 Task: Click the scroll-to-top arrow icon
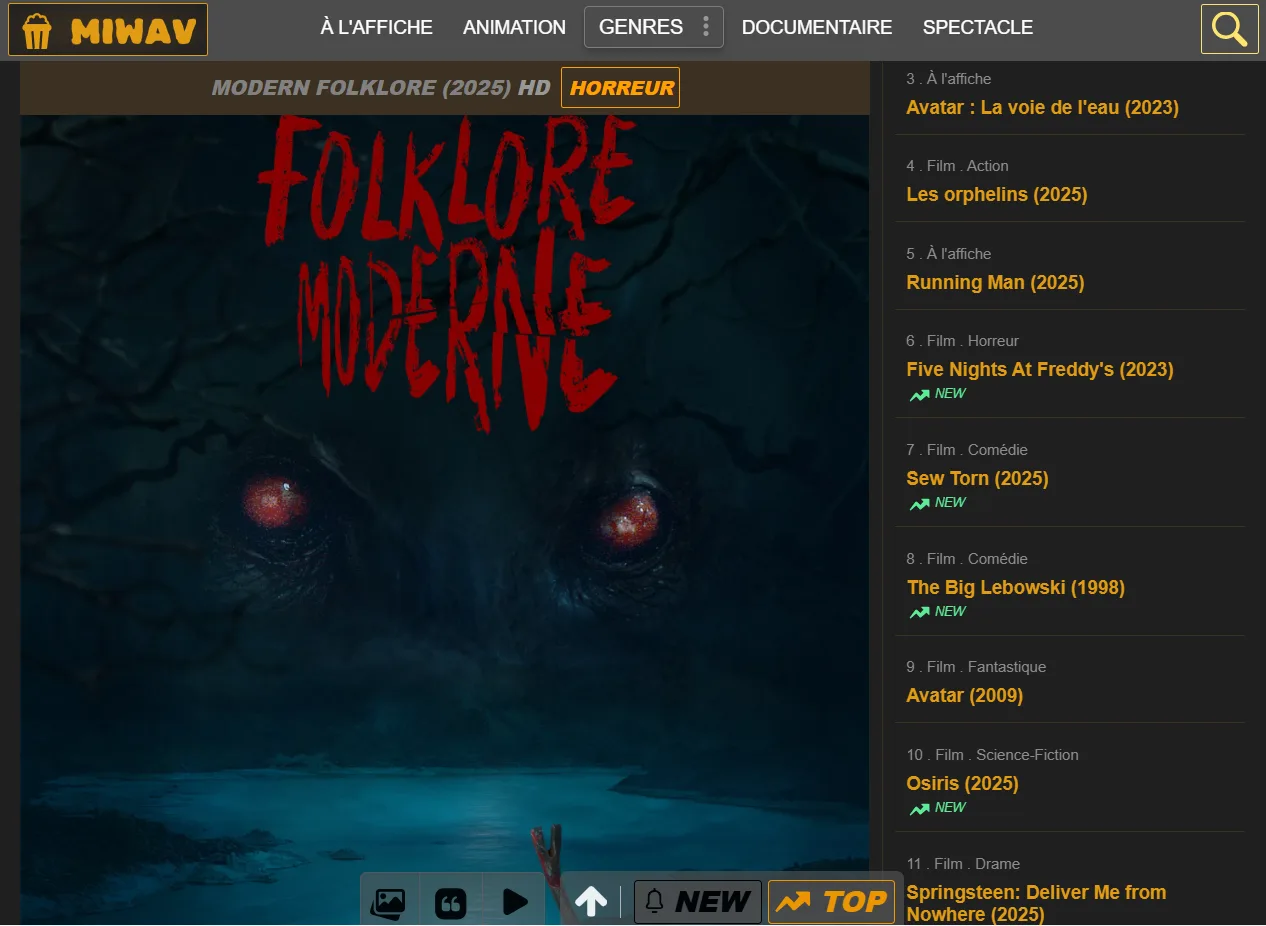(591, 902)
